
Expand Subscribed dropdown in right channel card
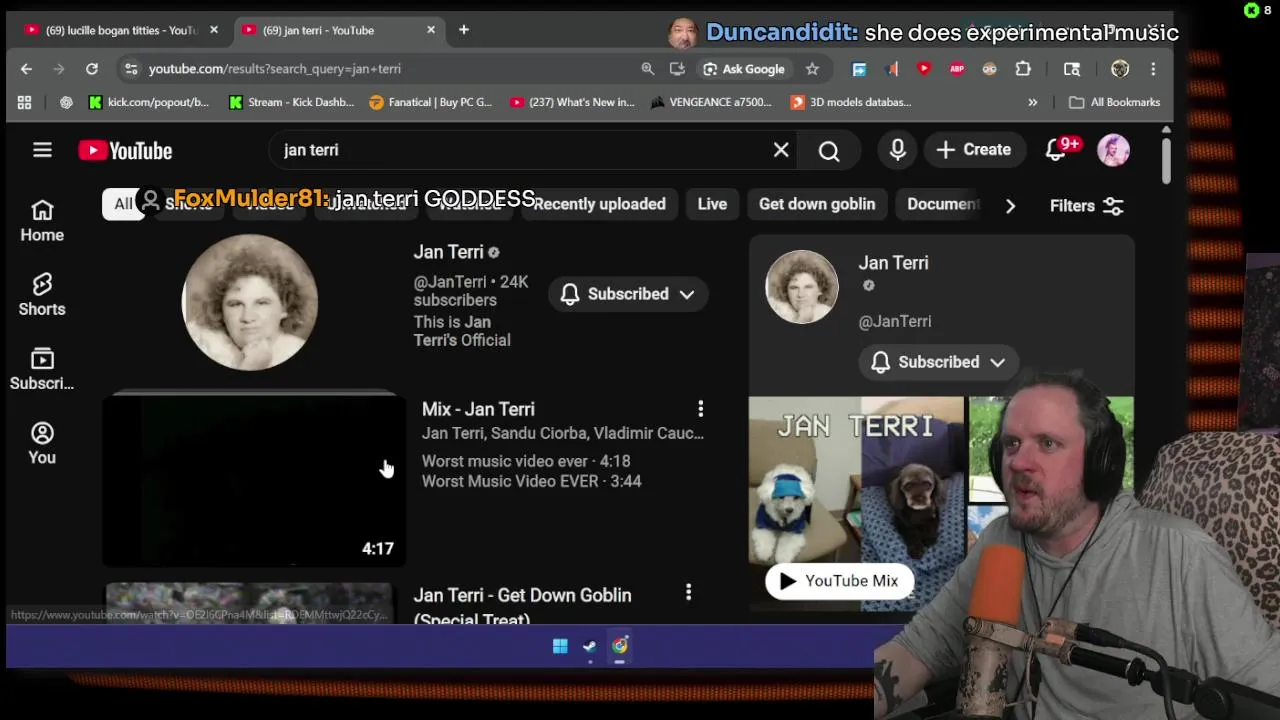click(938, 362)
